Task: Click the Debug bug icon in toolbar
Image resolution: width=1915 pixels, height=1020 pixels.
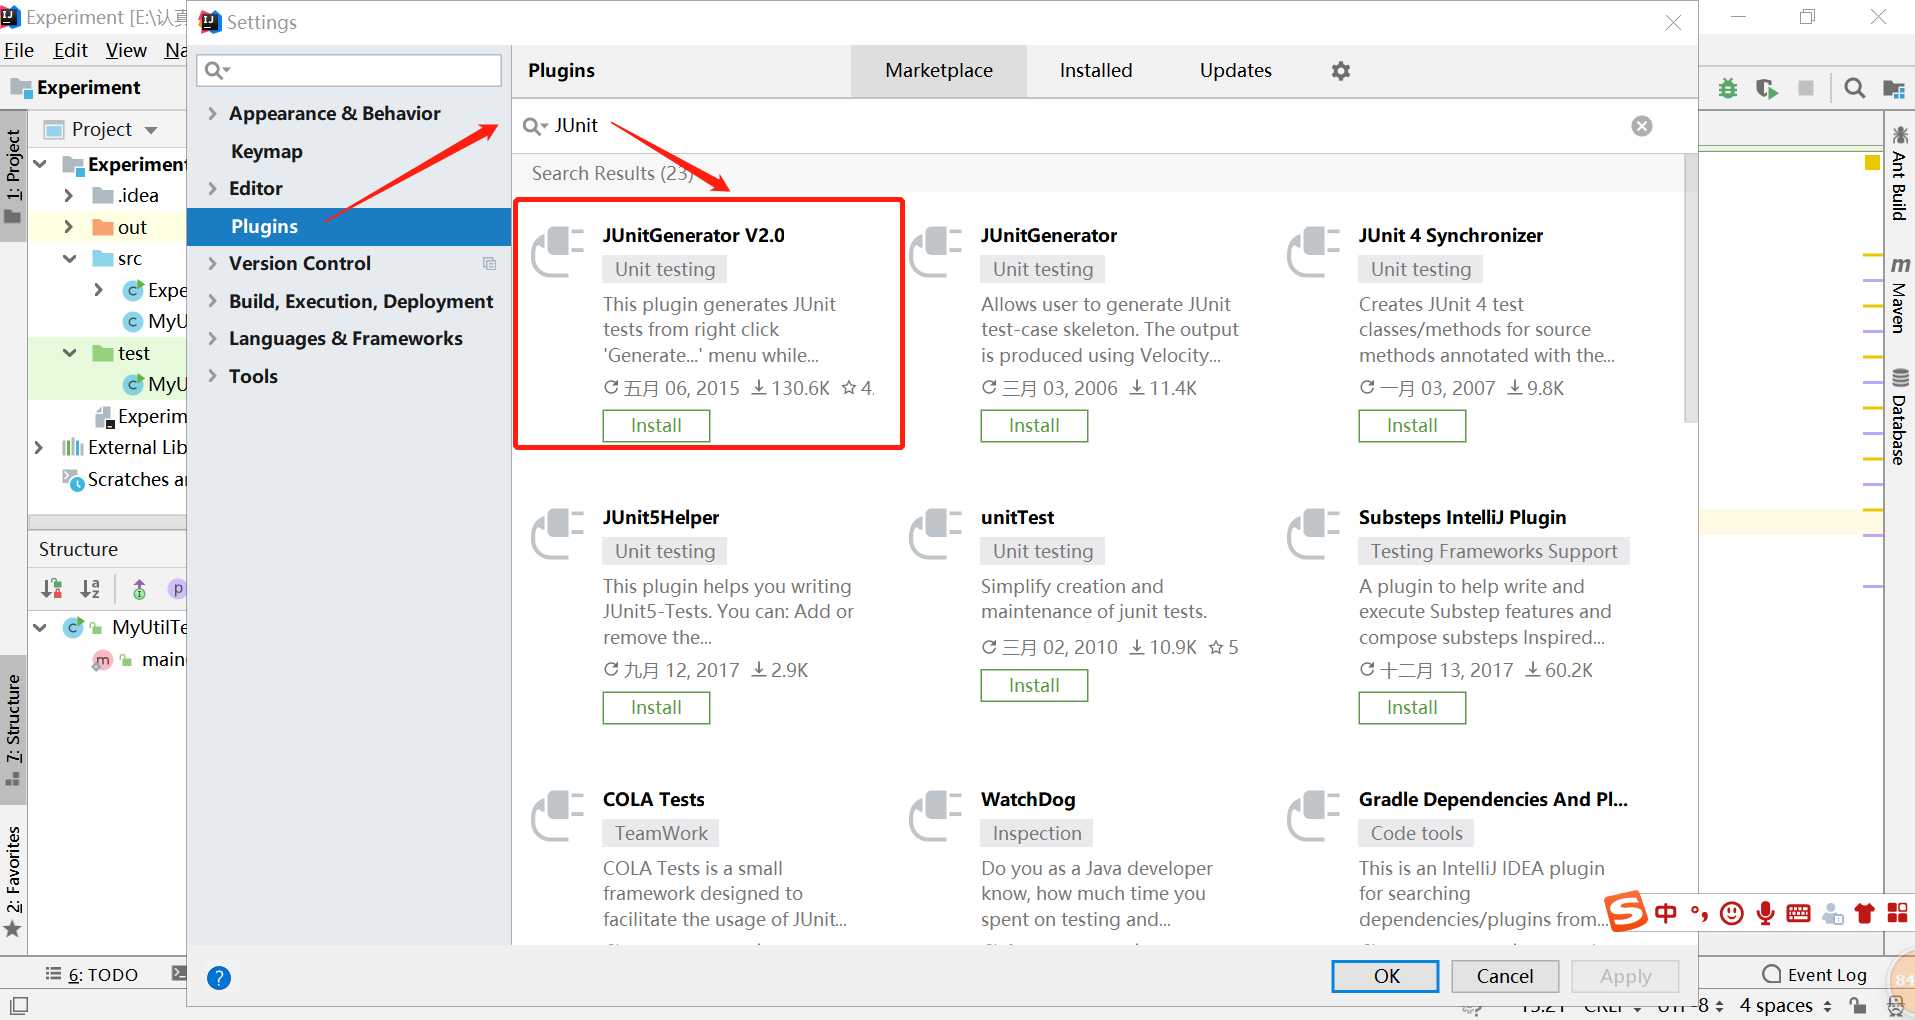Action: coord(1728,88)
